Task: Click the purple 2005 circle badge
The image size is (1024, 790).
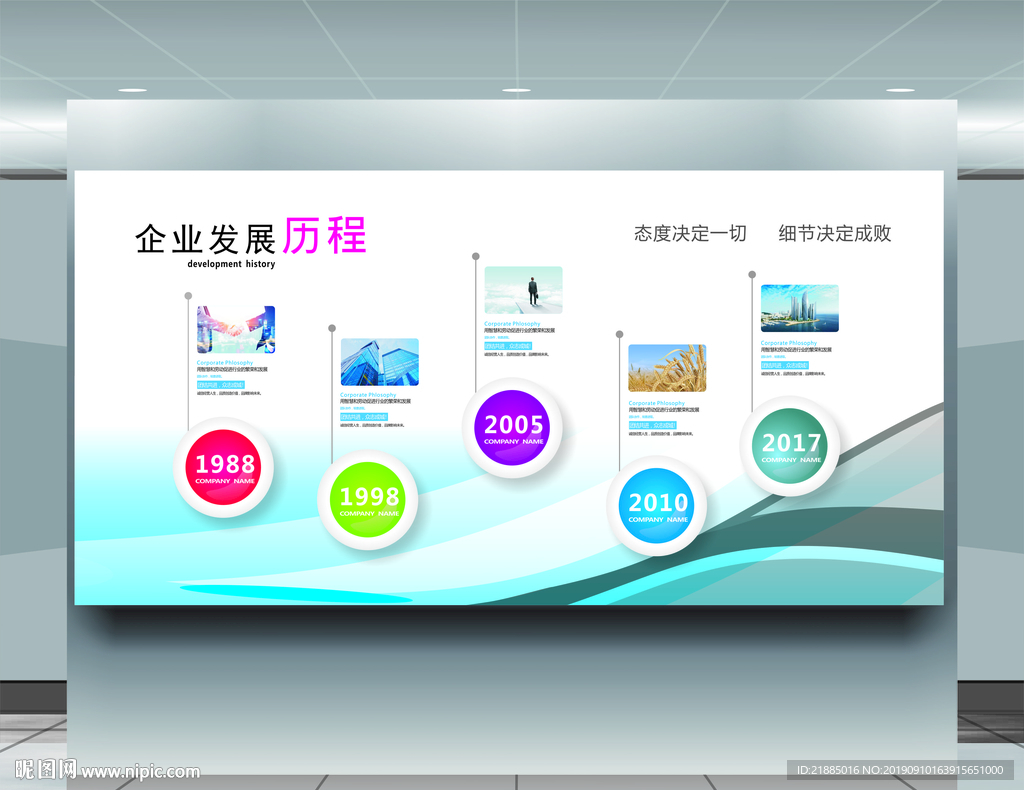Action: click(x=513, y=428)
